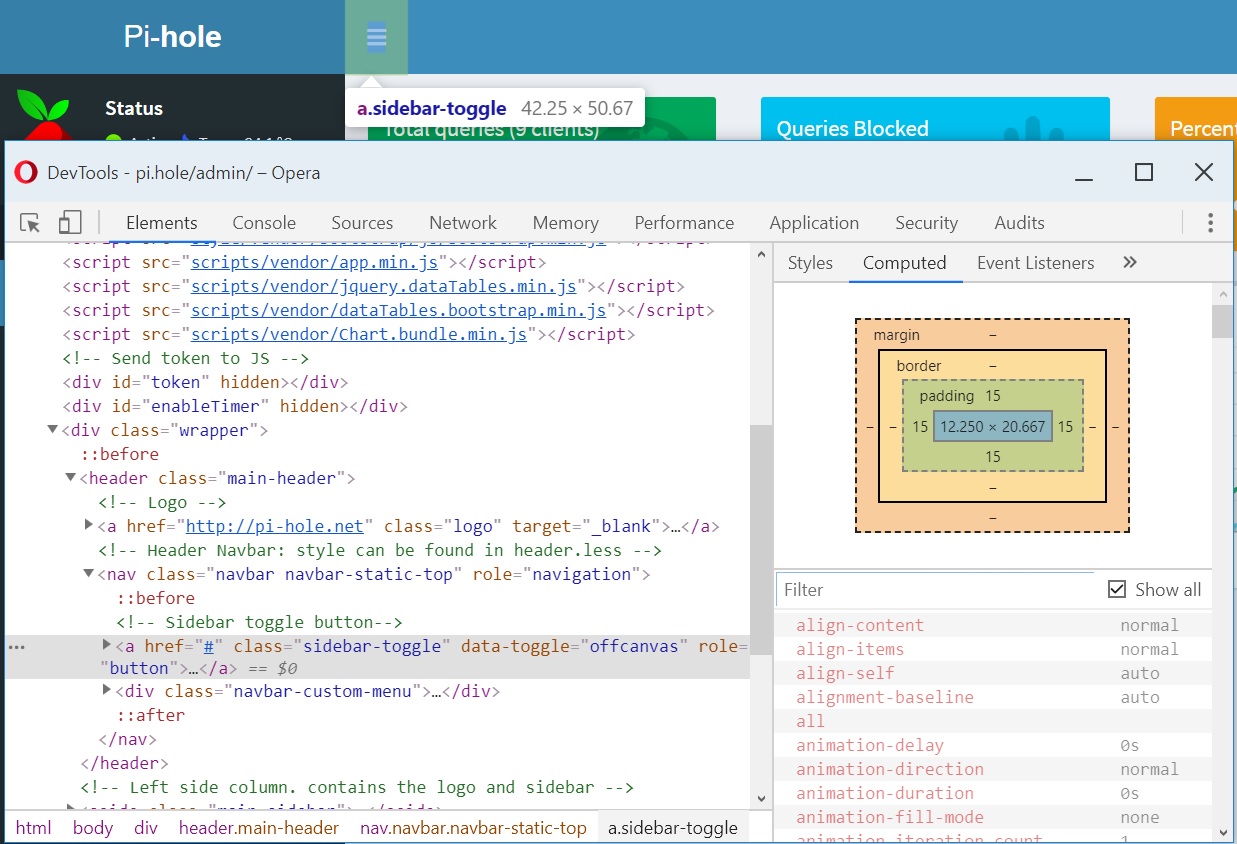1237x844 pixels.
Task: Open the DevTools three-dot customization menu
Action: pos(1210,222)
